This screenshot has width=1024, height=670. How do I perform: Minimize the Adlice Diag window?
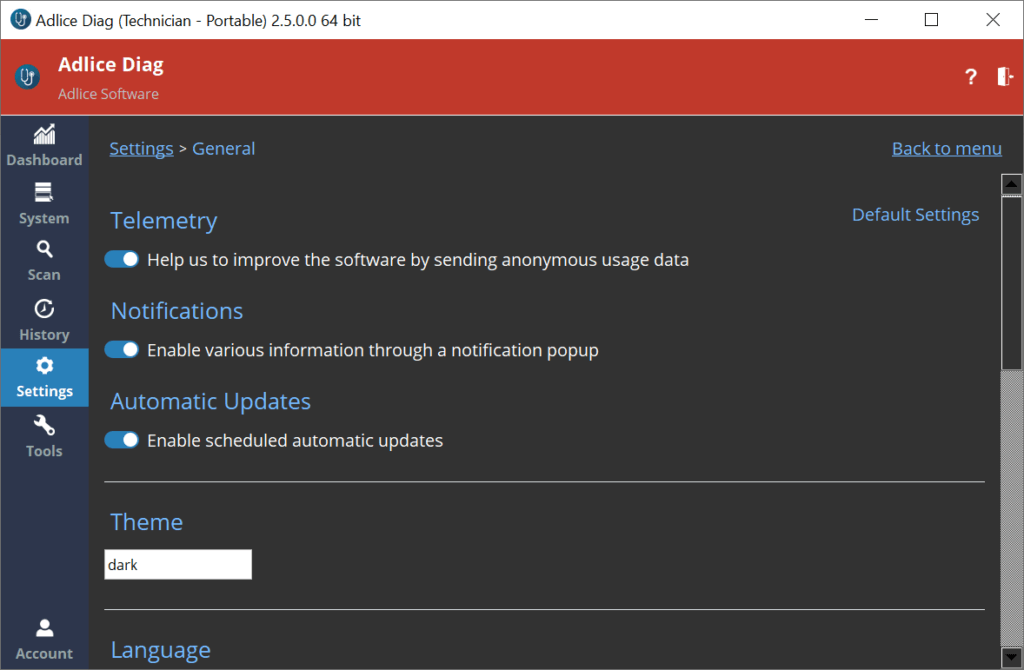871,20
